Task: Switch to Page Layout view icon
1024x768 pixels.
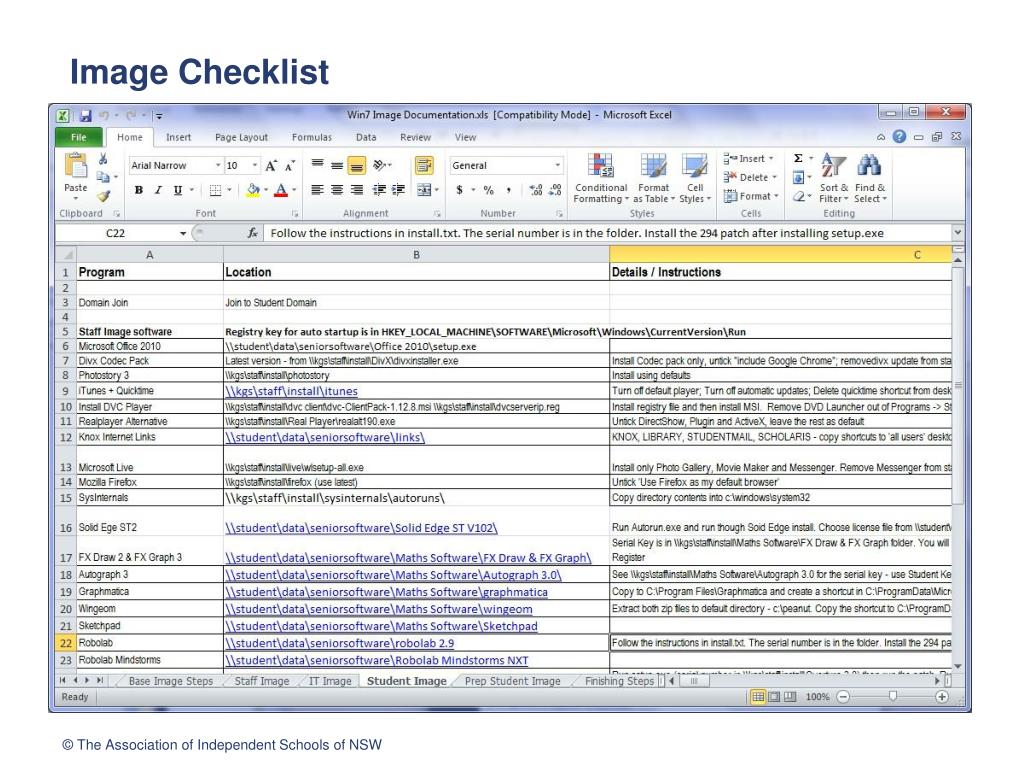Action: (774, 697)
